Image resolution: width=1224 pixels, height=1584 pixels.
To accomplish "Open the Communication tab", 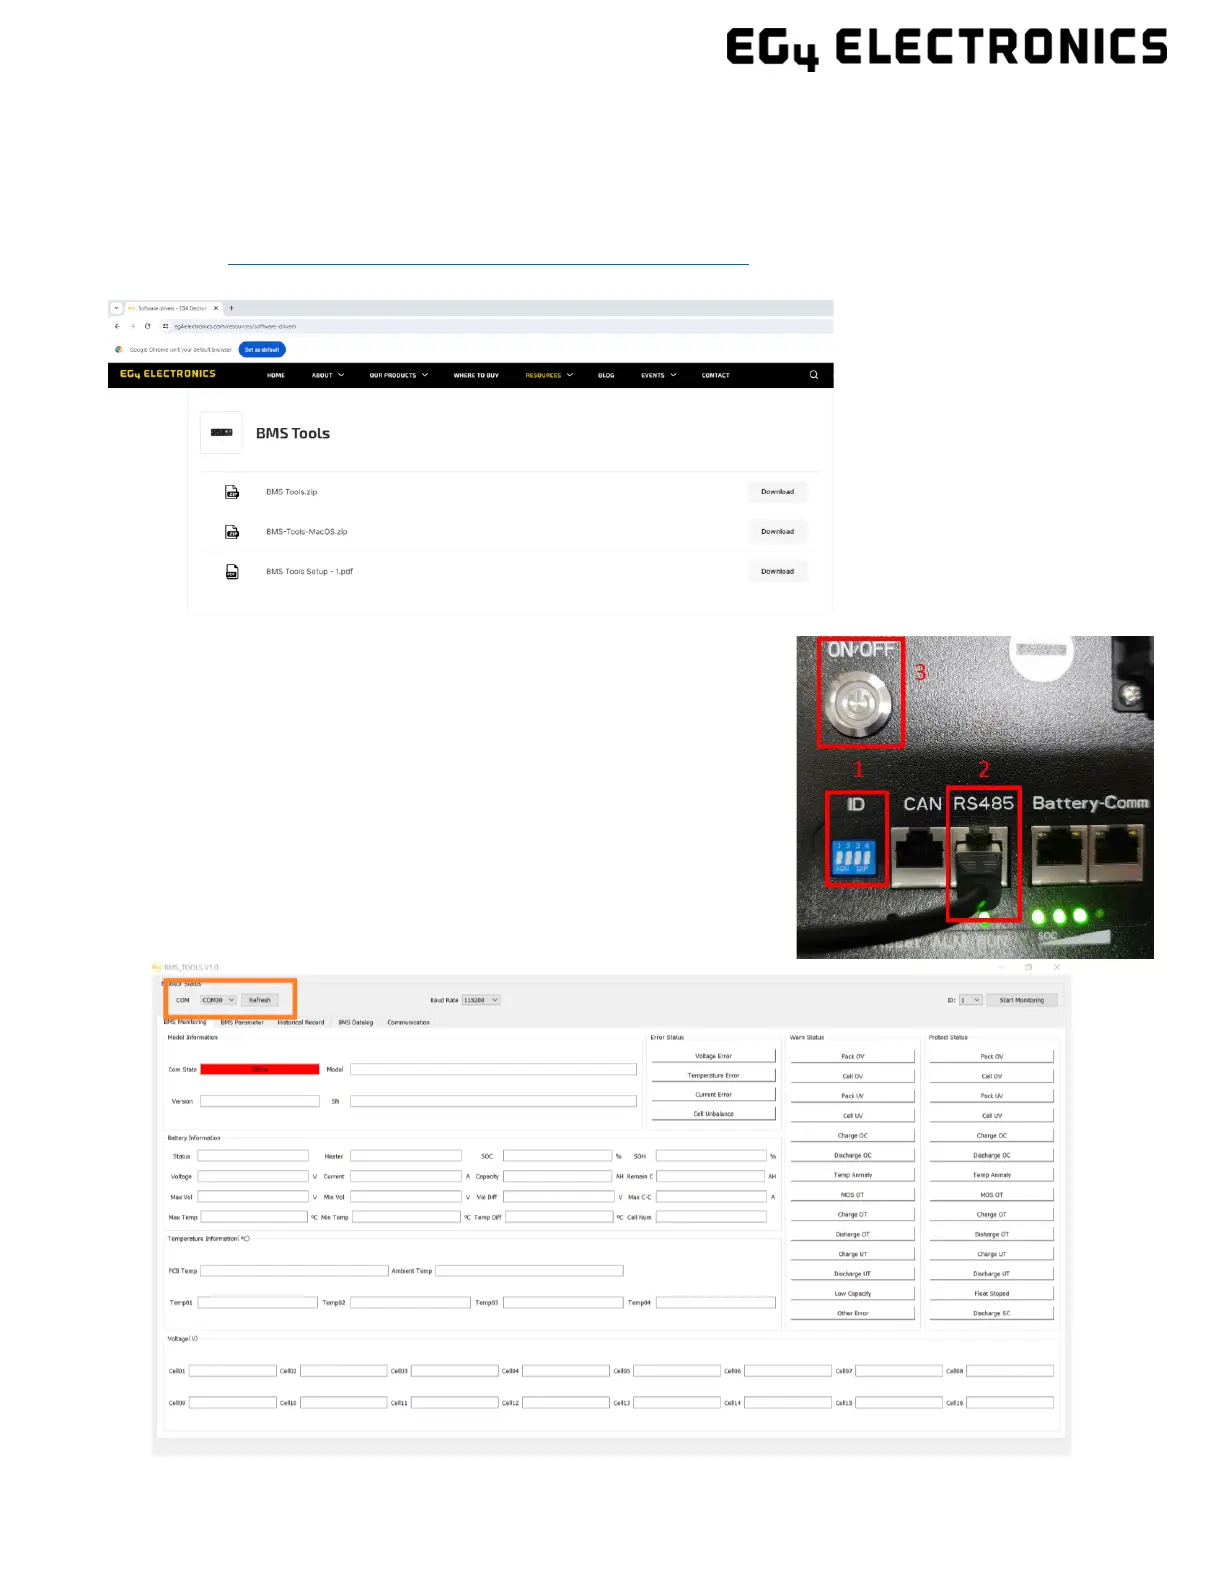I will (409, 1022).
